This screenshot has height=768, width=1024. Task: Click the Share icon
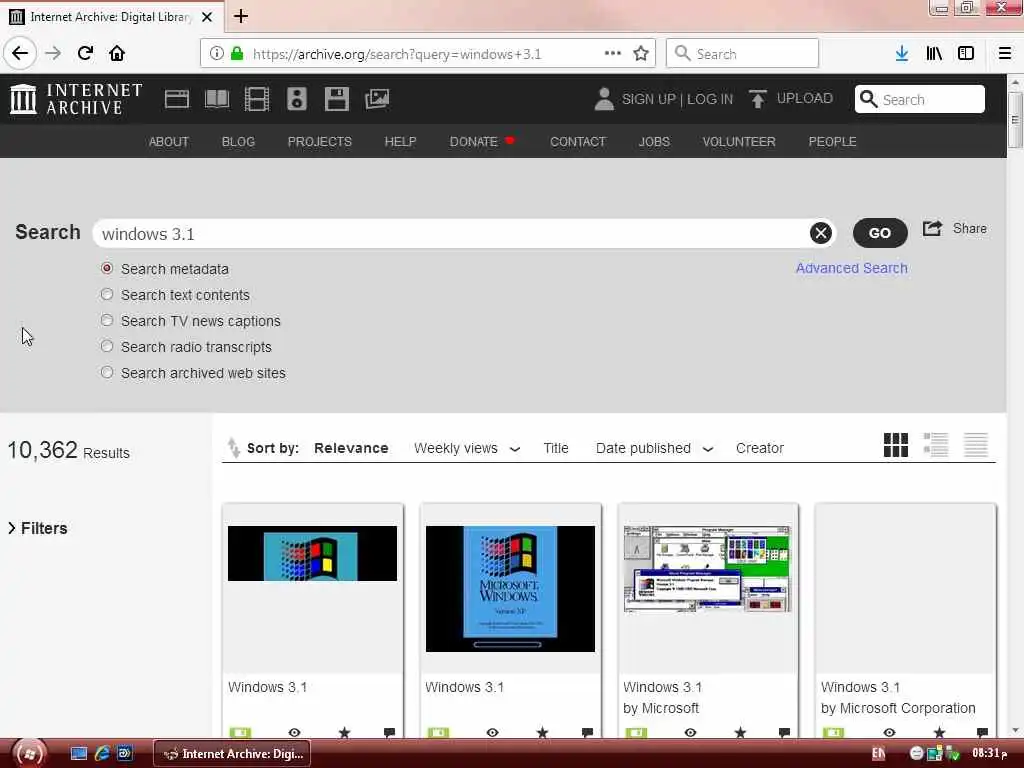(933, 229)
